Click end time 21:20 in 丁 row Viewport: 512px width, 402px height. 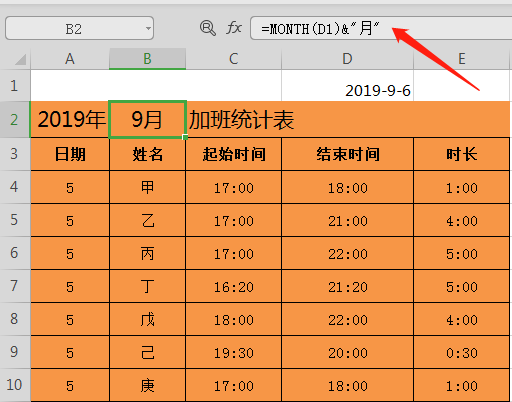(x=347, y=286)
